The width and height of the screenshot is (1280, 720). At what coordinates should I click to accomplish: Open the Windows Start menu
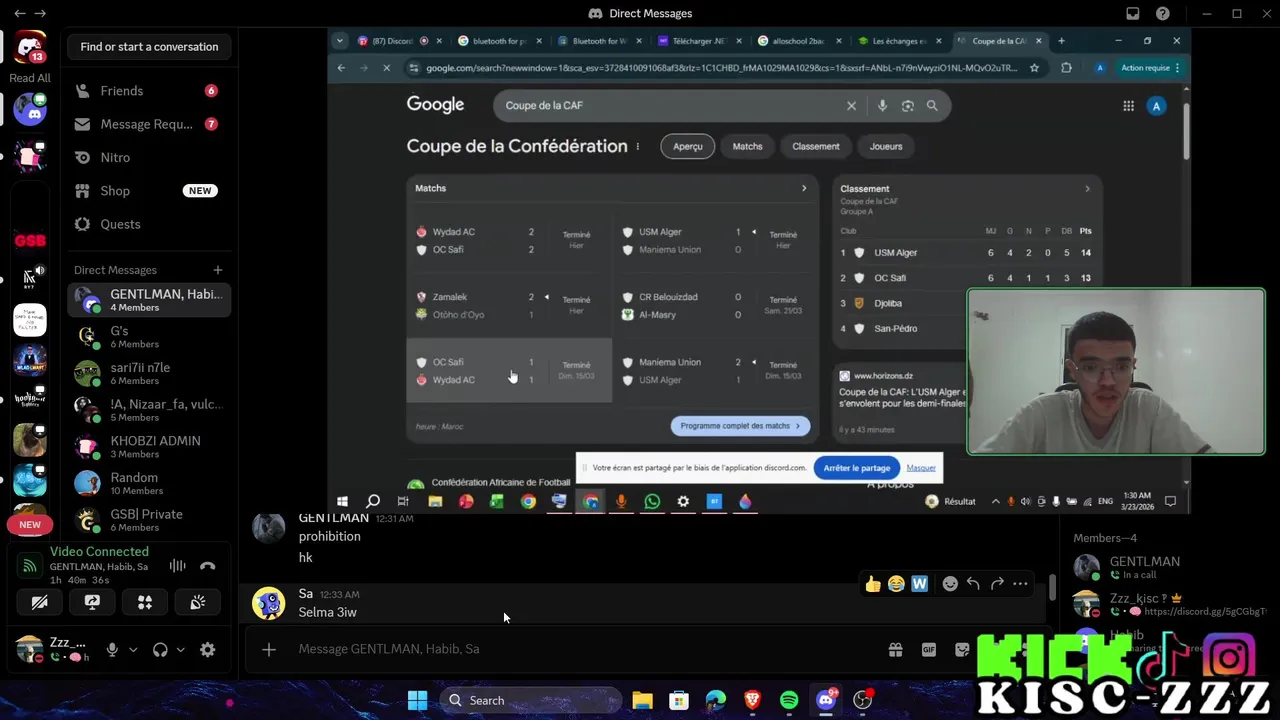coord(418,700)
